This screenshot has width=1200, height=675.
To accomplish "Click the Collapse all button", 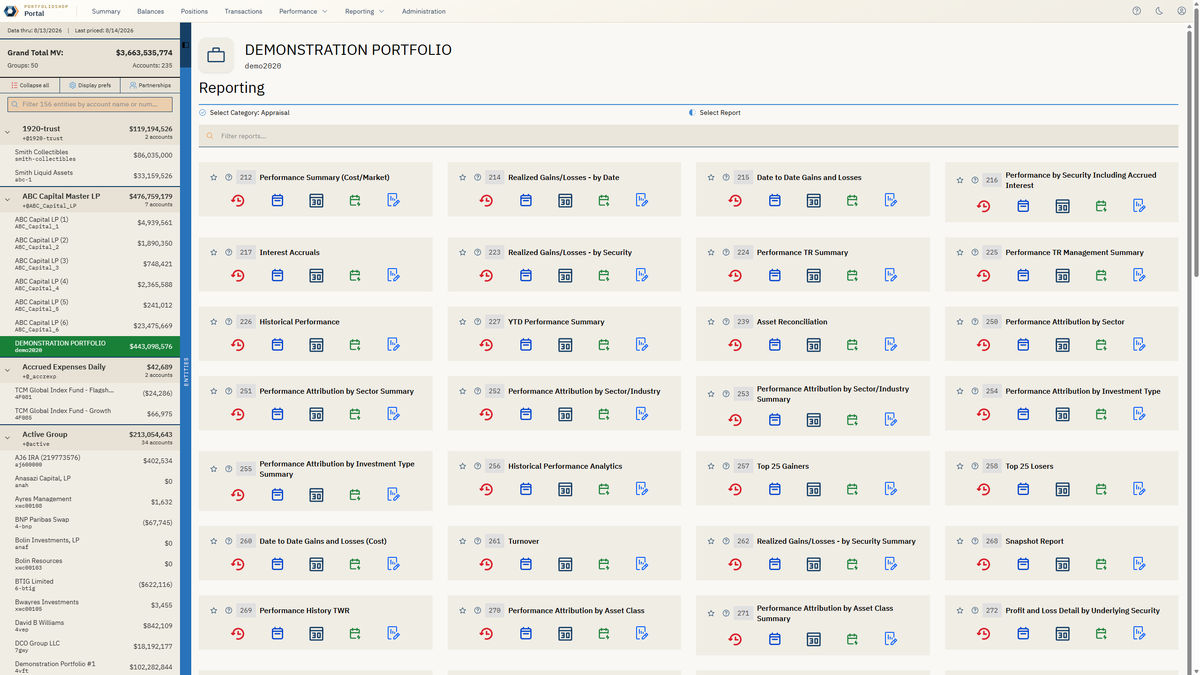I will (30, 85).
